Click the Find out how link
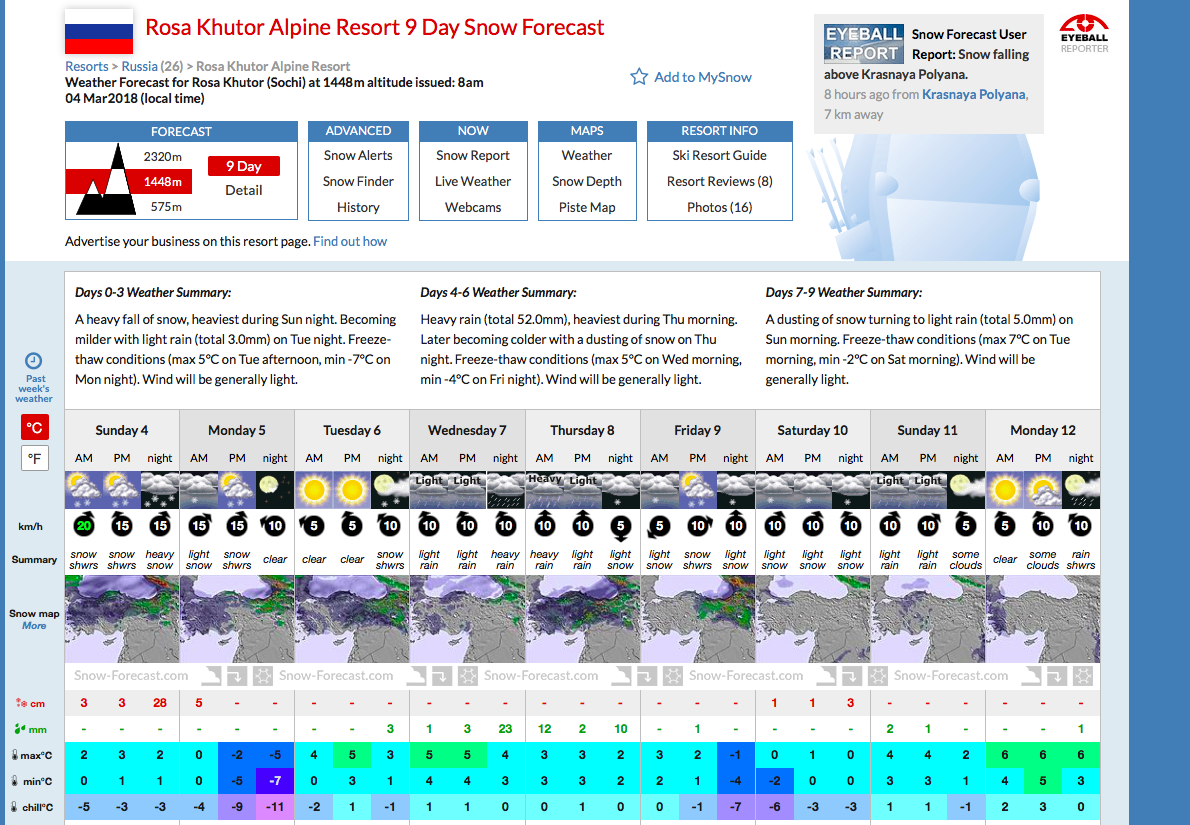The width and height of the screenshot is (1190, 825). [350, 241]
